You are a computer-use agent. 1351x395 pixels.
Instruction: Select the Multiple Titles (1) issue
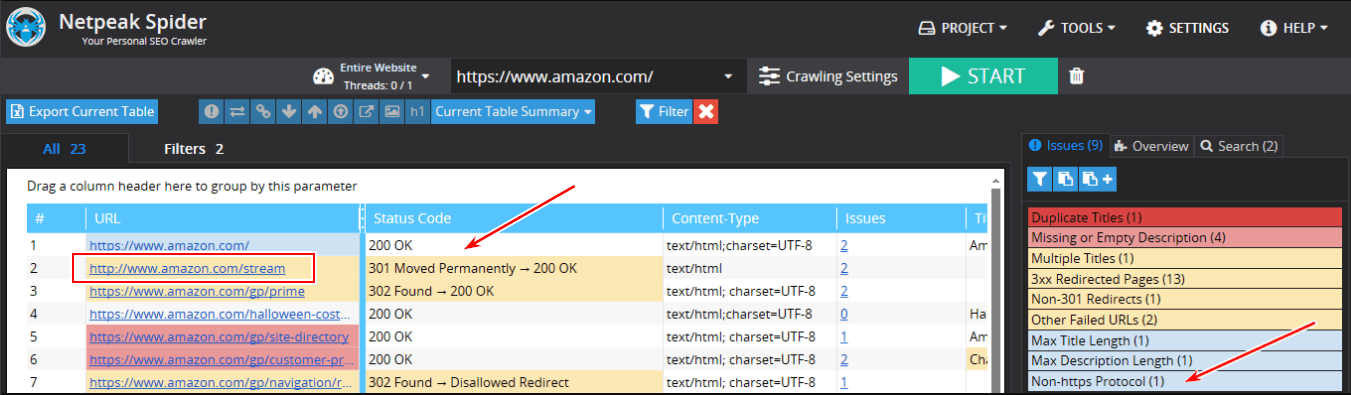[1184, 259]
